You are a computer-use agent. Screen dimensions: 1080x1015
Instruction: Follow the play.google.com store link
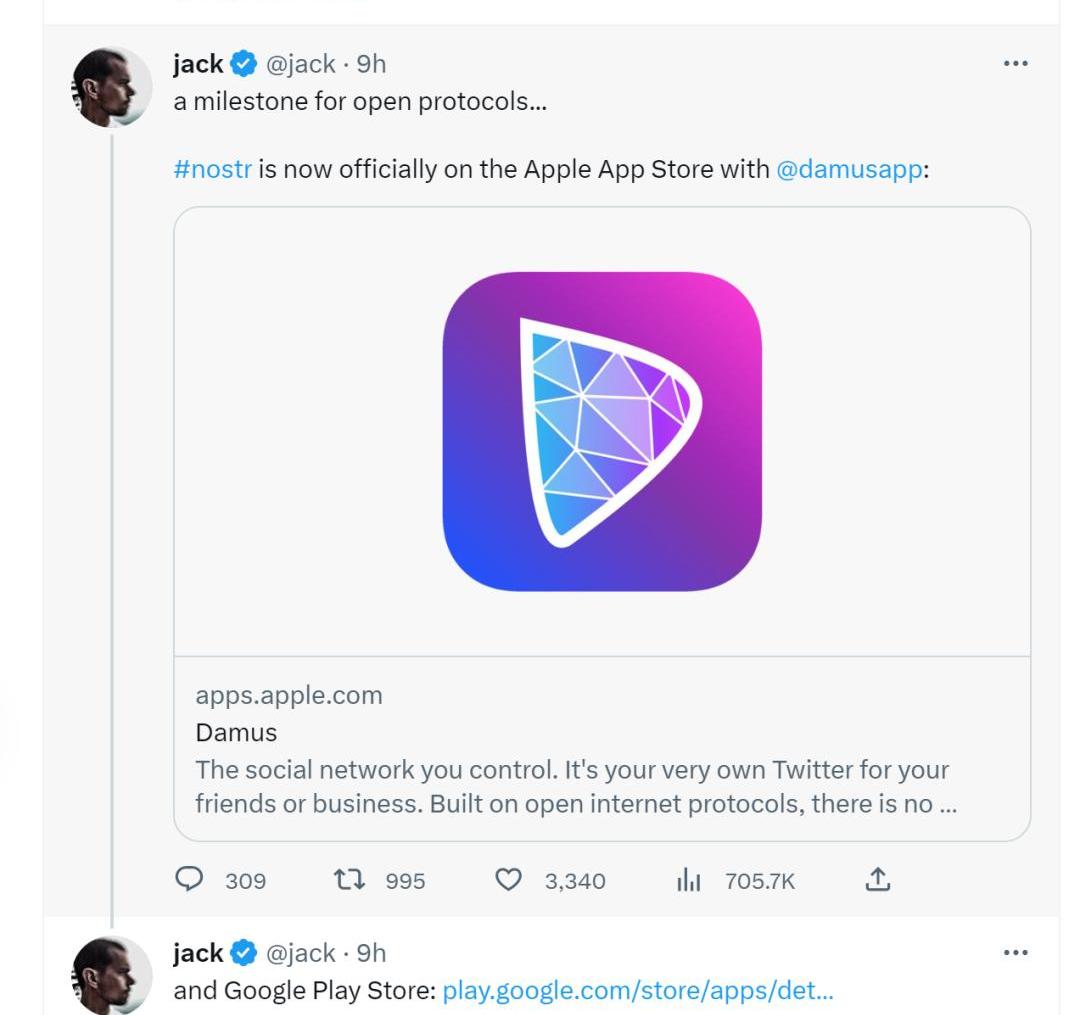click(637, 991)
